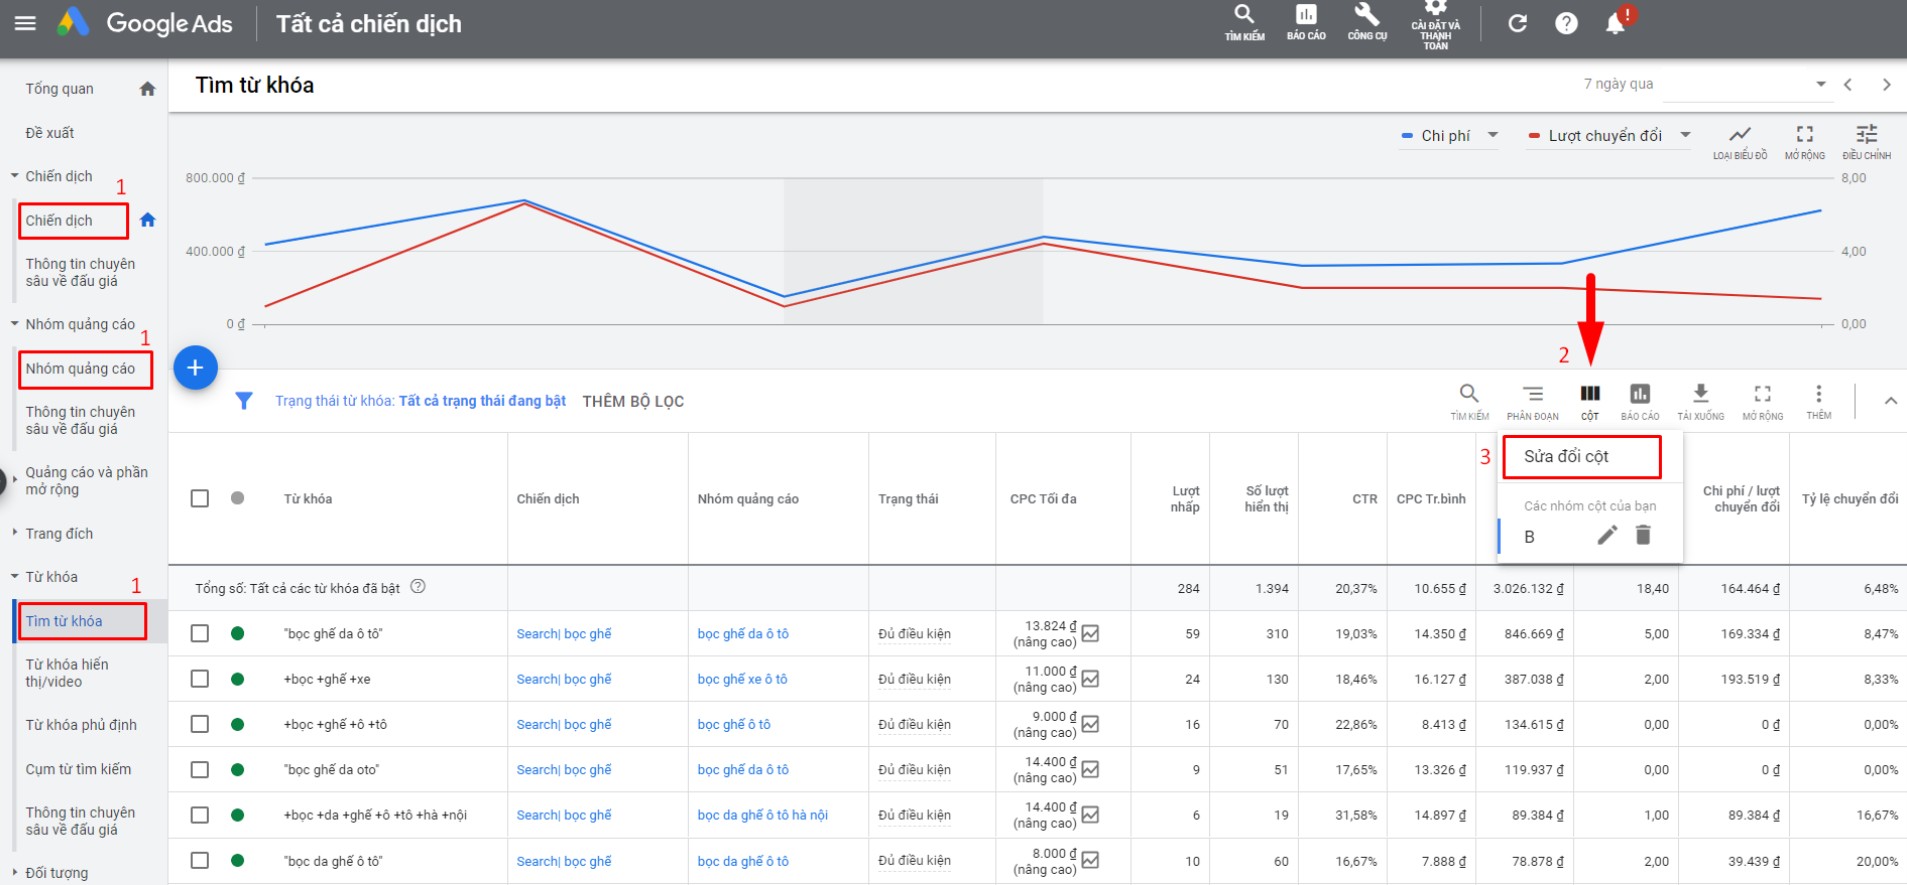Open the notifications bell icon

click(x=1615, y=23)
